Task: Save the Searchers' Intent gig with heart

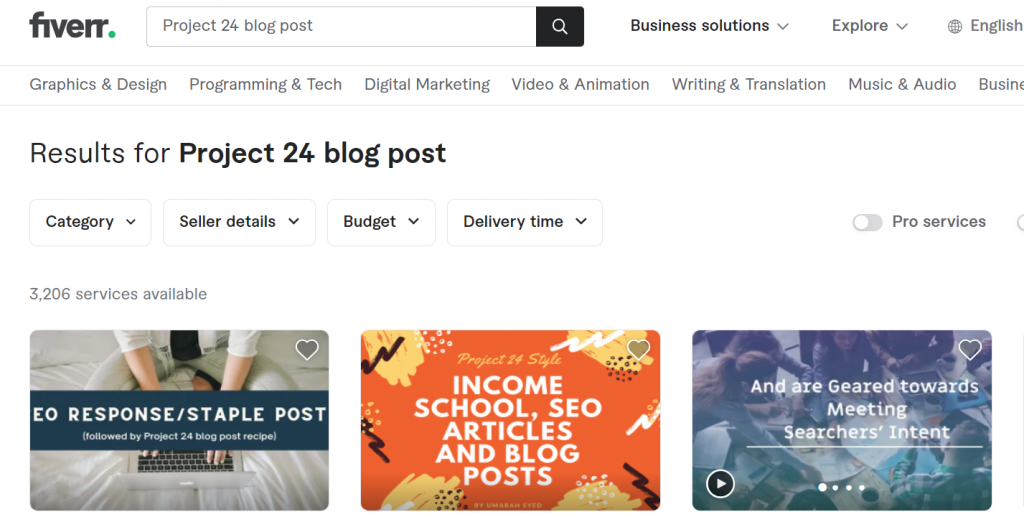Action: click(970, 350)
